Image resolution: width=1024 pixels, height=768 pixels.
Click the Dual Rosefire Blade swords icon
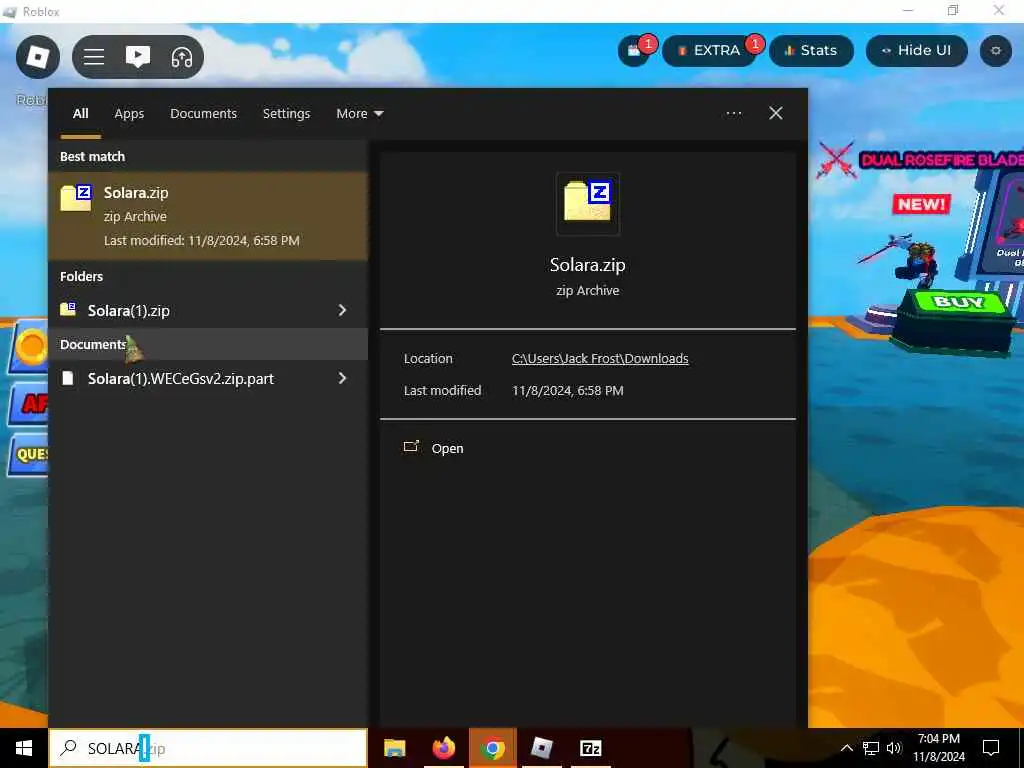(837, 160)
